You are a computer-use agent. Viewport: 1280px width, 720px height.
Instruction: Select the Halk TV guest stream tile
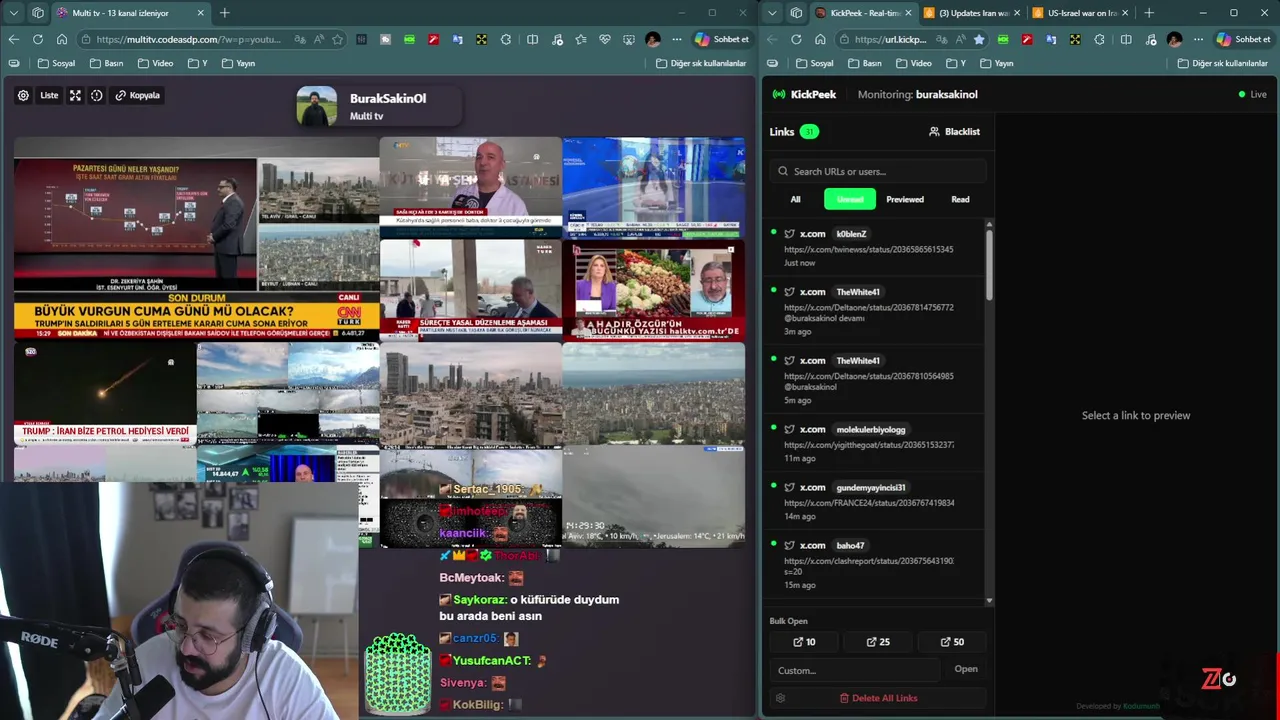tap(654, 290)
